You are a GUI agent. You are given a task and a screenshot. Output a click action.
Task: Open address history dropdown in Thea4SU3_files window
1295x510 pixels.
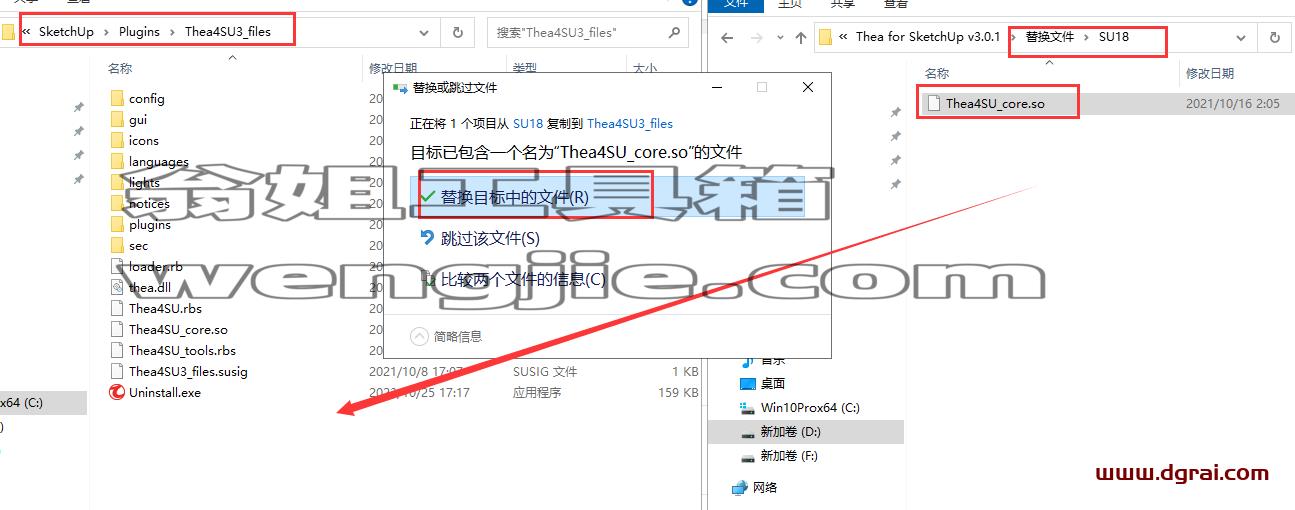pos(423,32)
